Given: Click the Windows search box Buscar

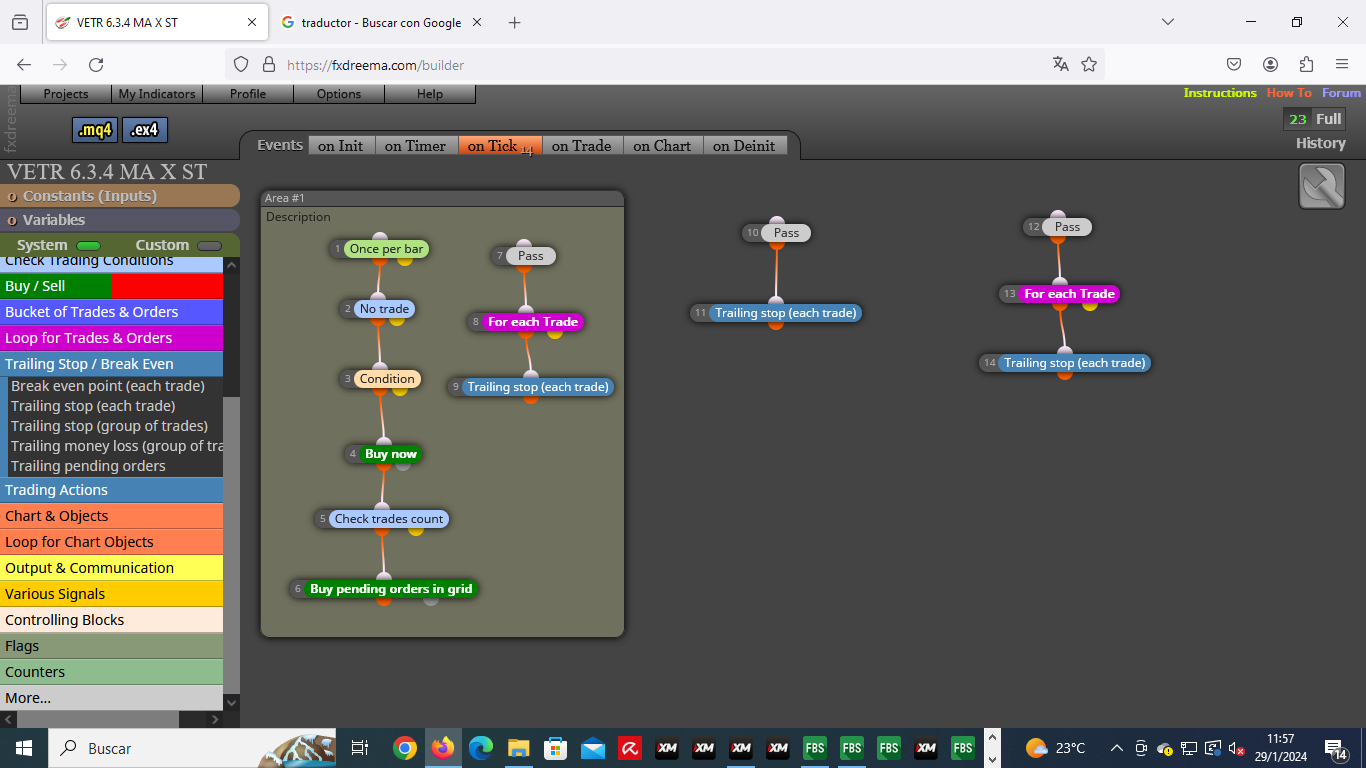Looking at the screenshot, I should coord(190,748).
